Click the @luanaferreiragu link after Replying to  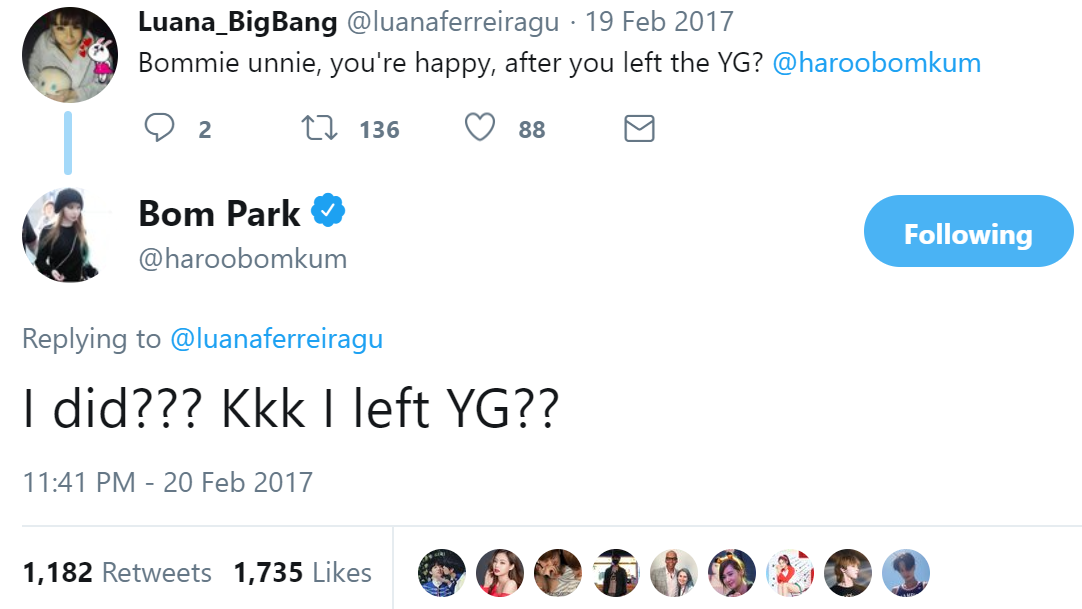(277, 339)
